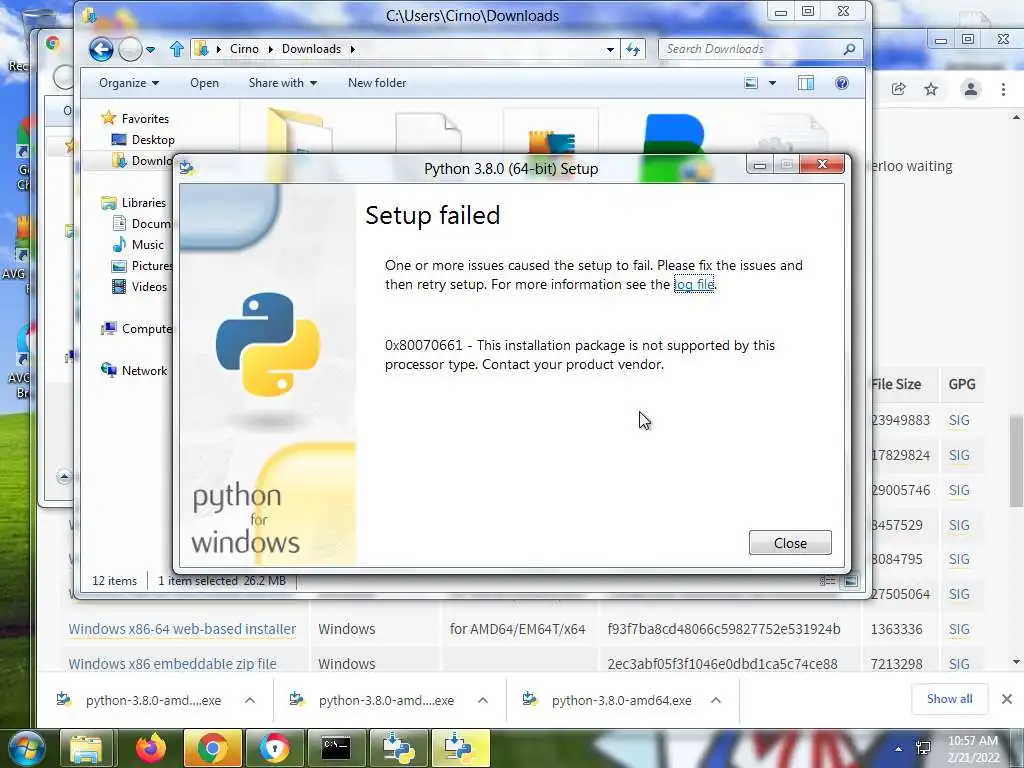Click the Python Setup title bar icon
1024x768 pixels.
(x=186, y=168)
